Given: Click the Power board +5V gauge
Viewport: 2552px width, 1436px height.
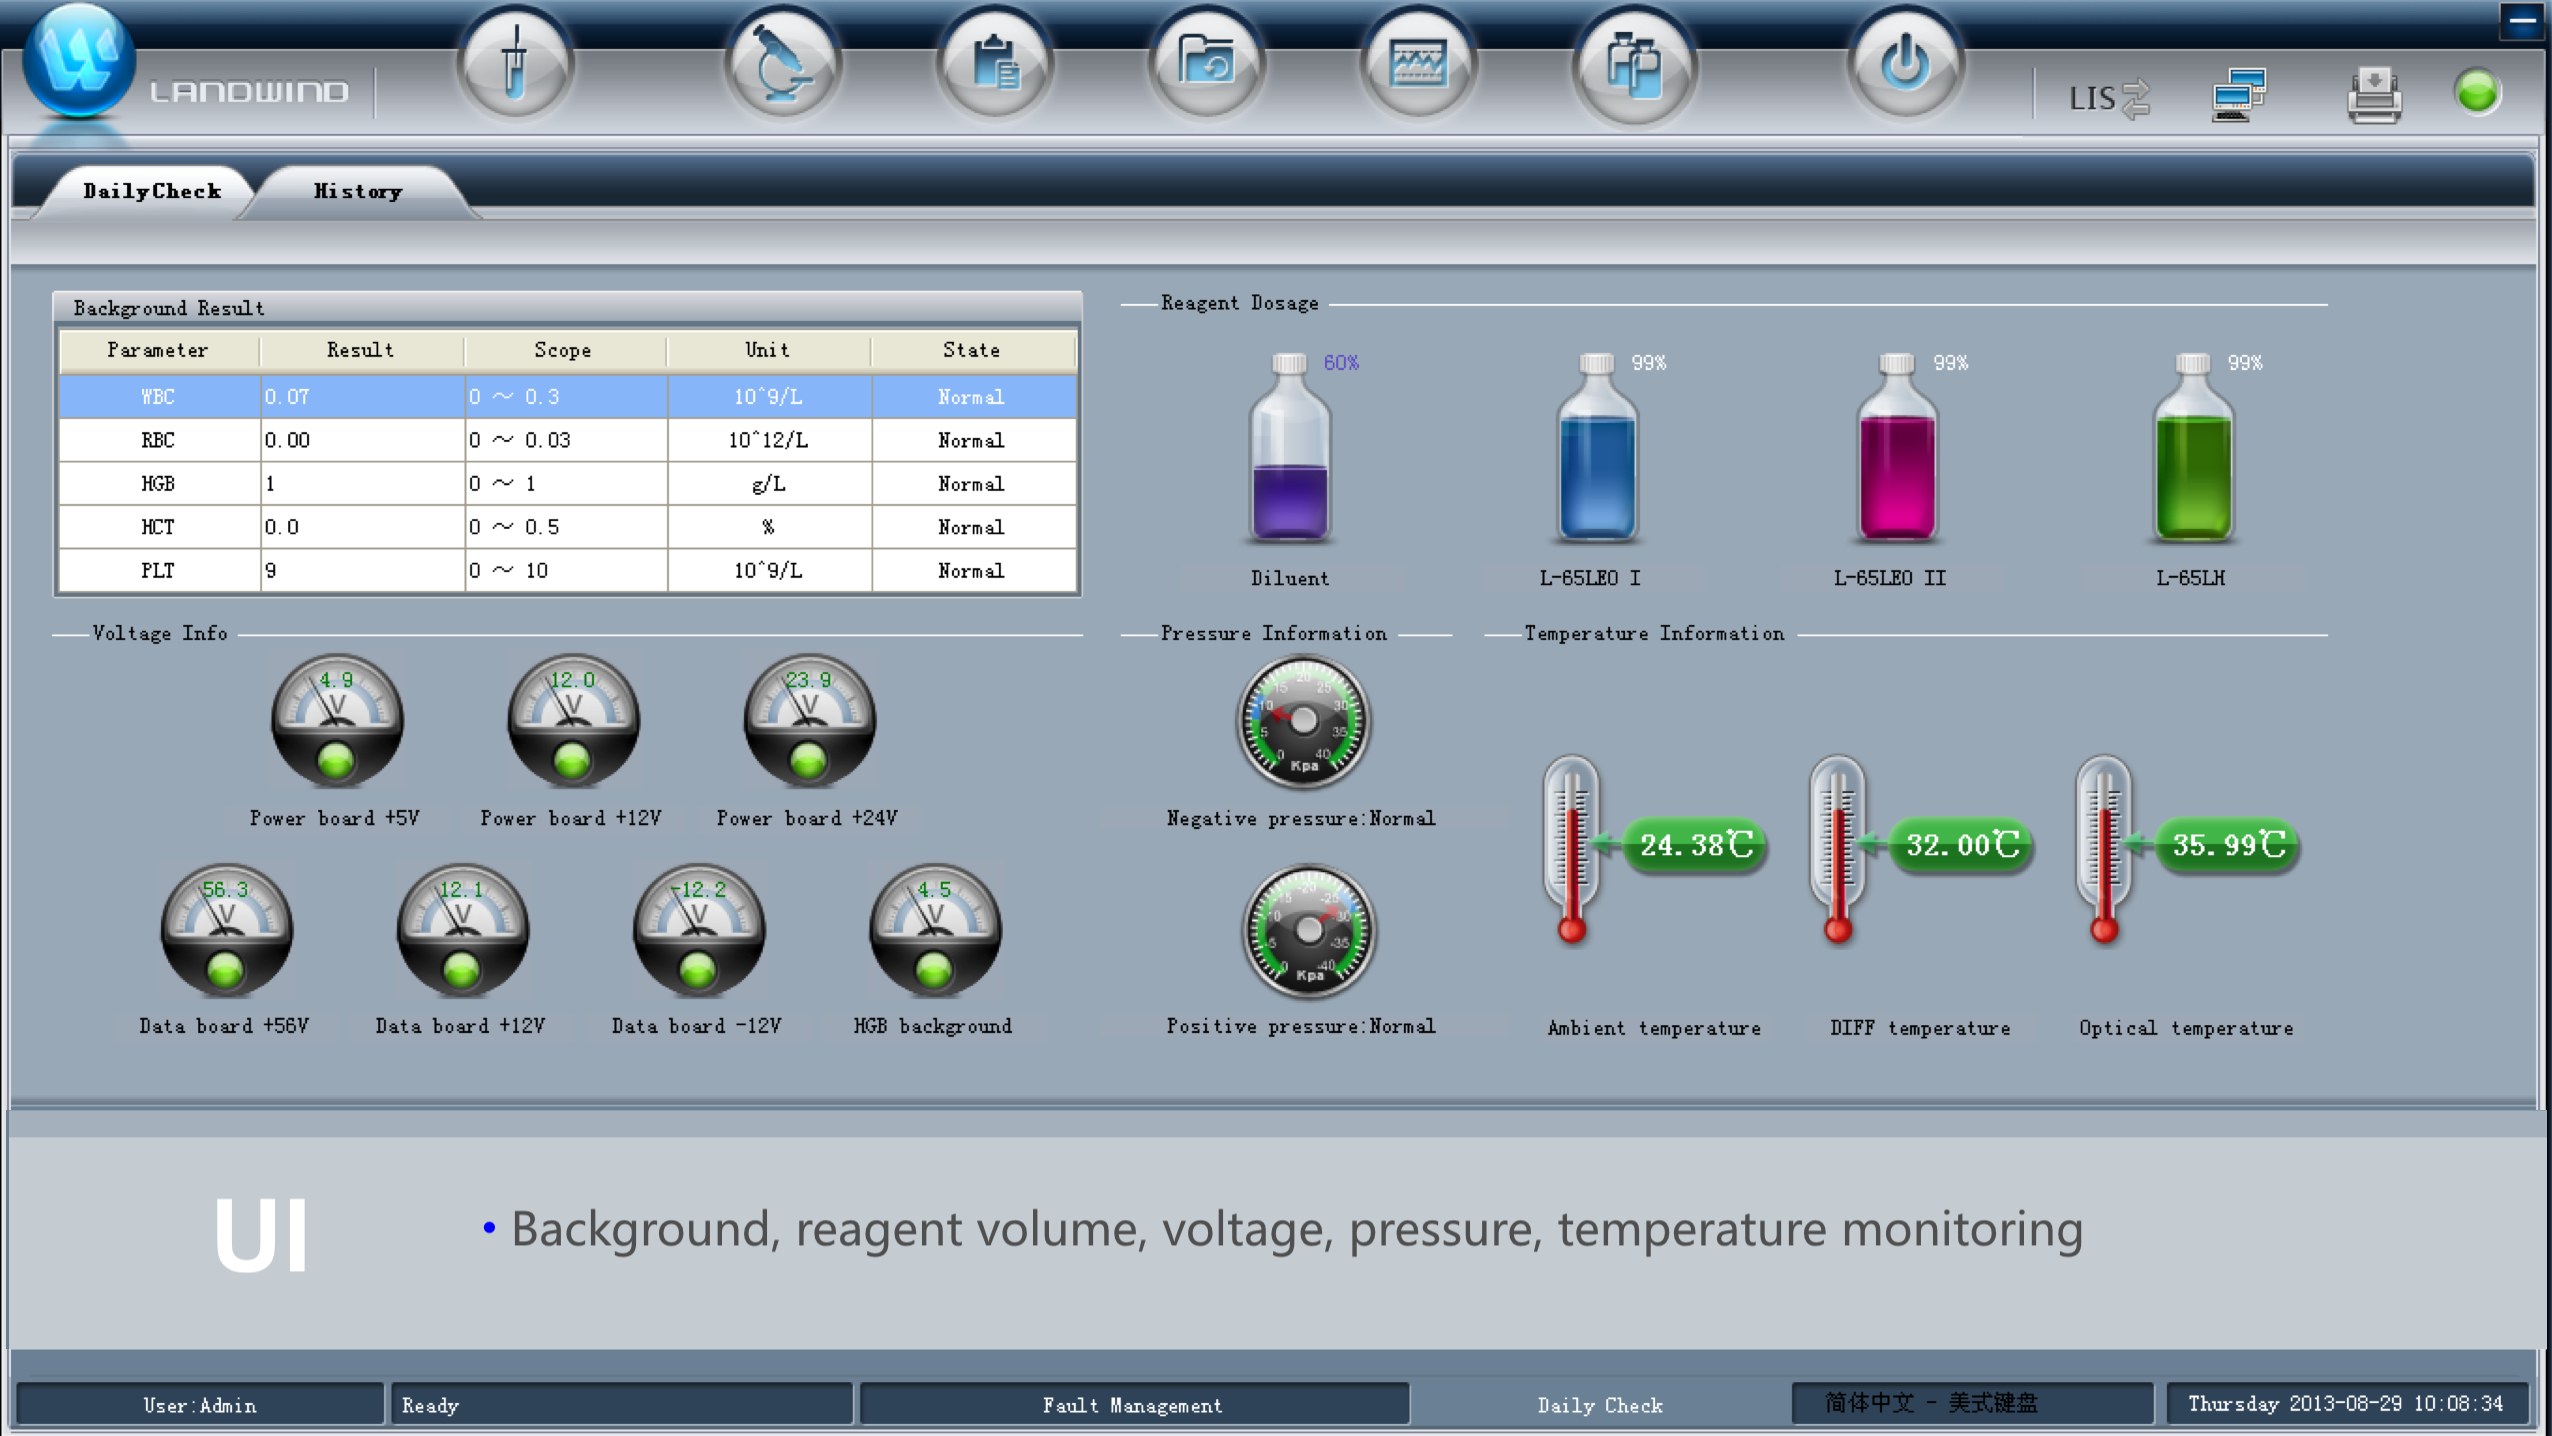Looking at the screenshot, I should pos(337,722).
